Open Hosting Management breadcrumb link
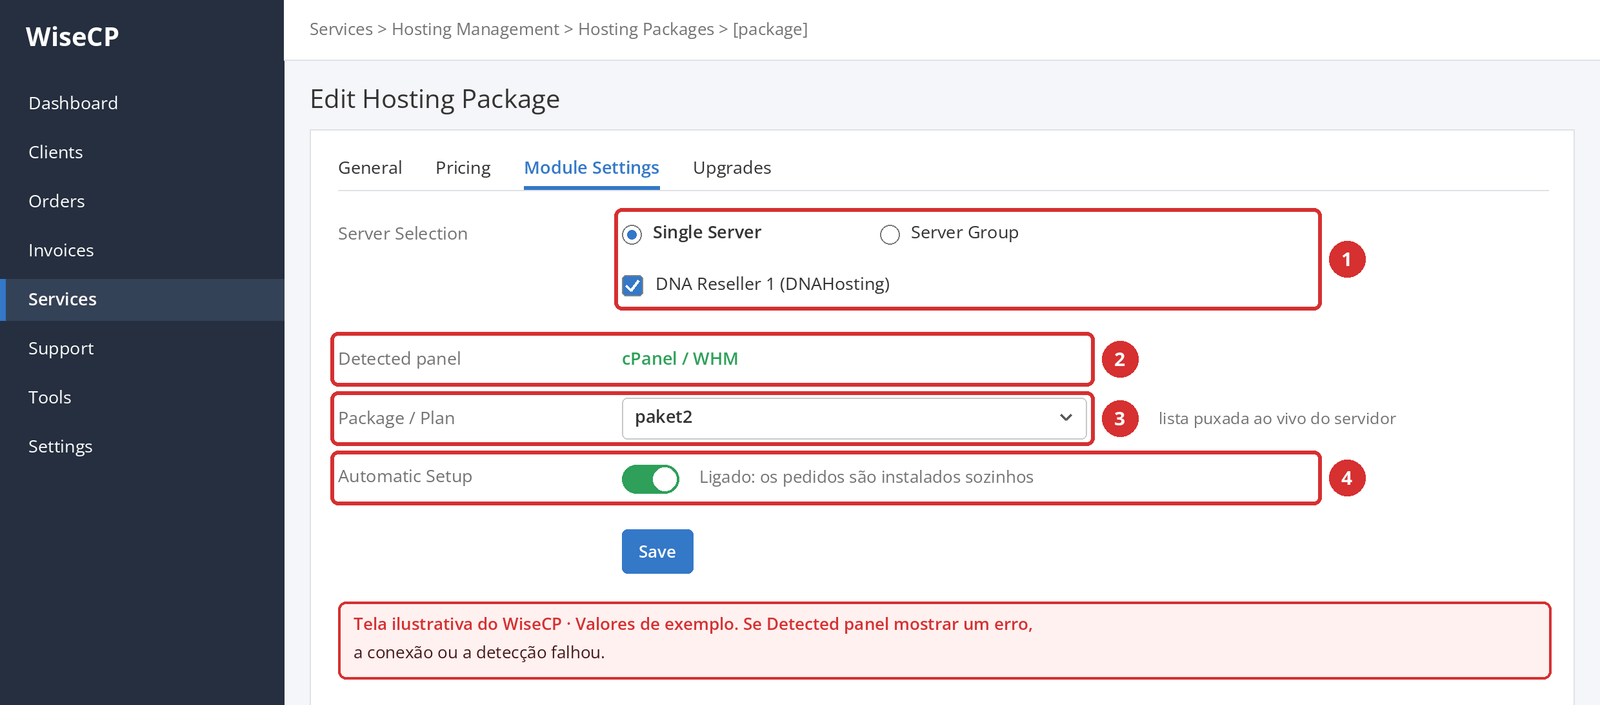The image size is (1600, 705). click(475, 29)
